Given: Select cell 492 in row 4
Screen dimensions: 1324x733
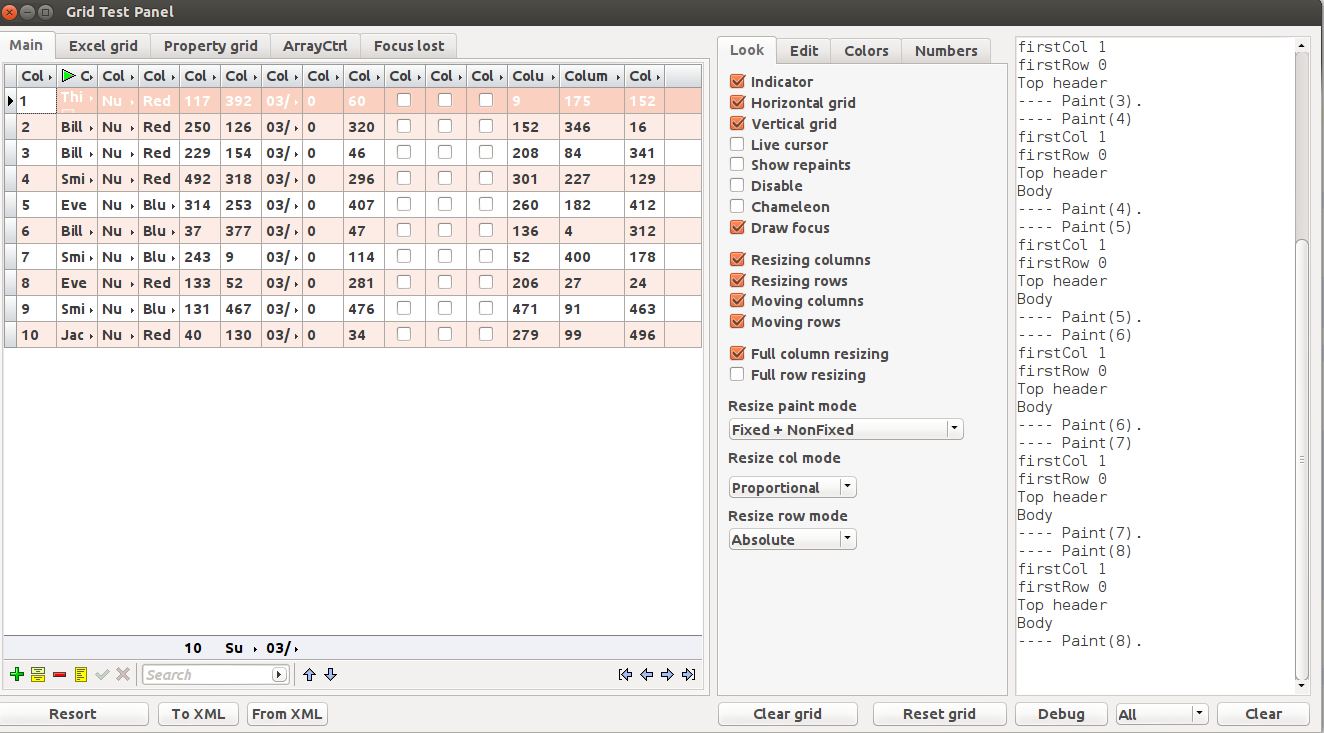Looking at the screenshot, I should (x=199, y=179).
